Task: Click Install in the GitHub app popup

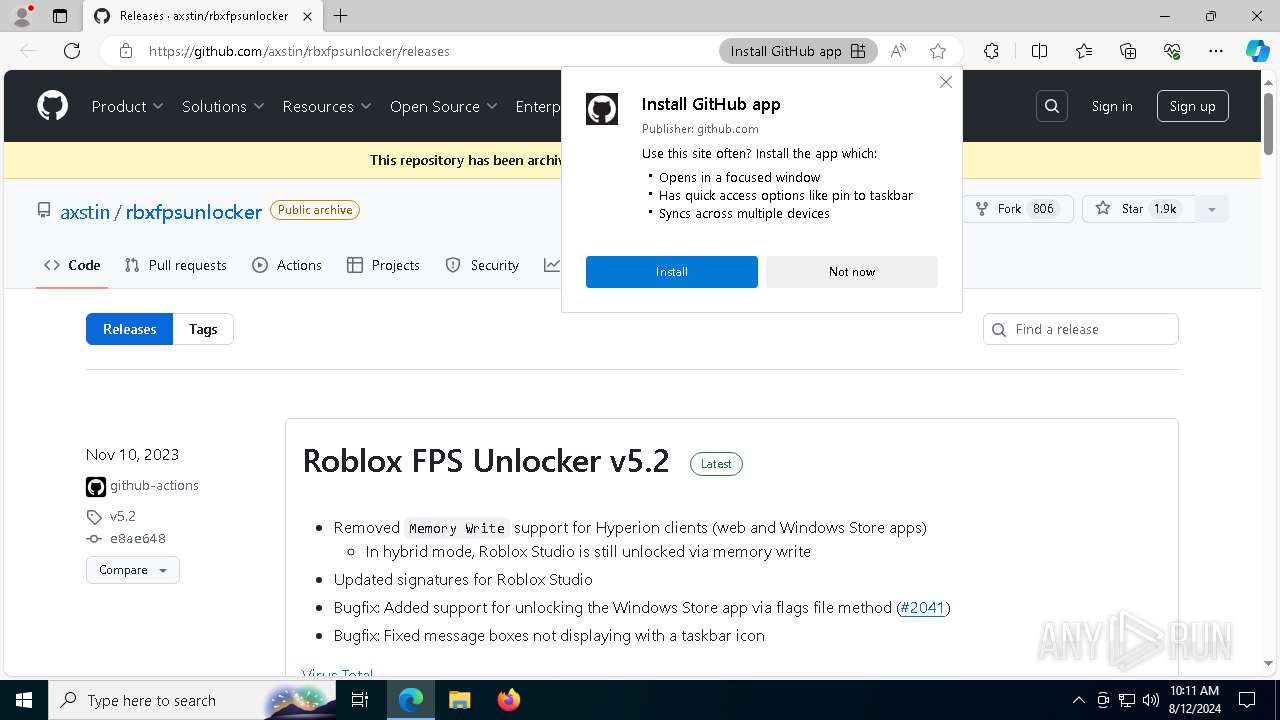Action: coord(672,272)
